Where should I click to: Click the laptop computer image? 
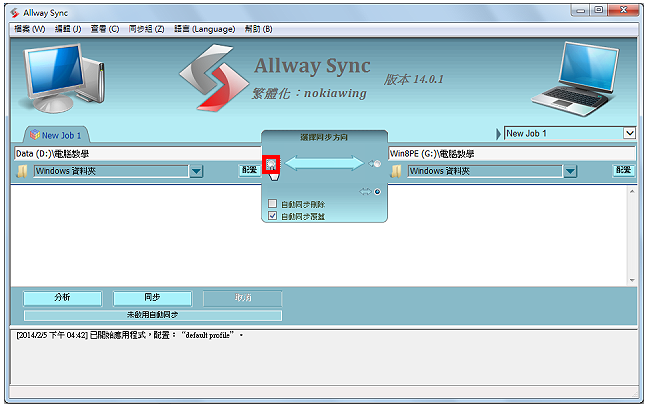coord(577,79)
